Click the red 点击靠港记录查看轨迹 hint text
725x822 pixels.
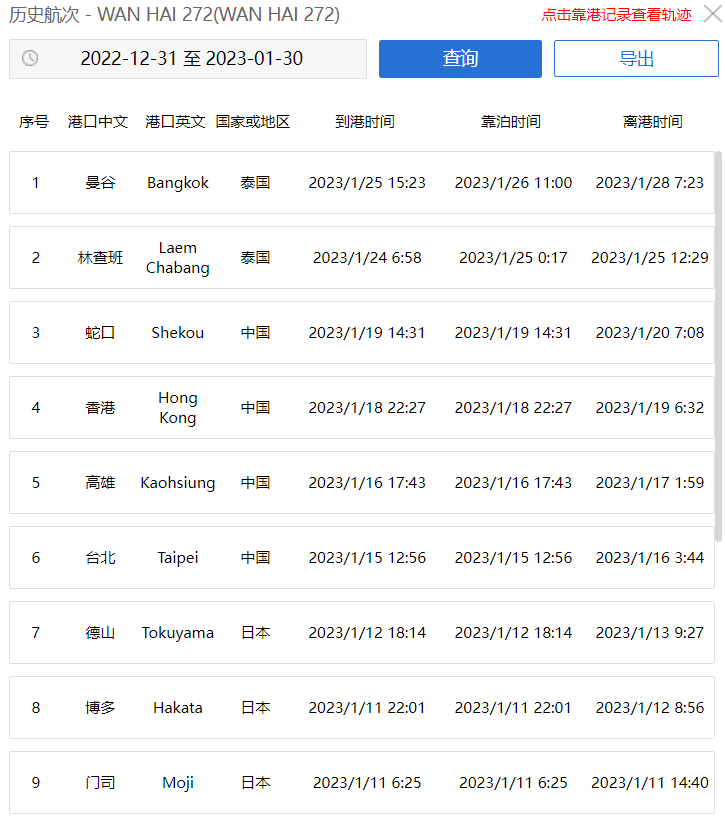point(616,15)
